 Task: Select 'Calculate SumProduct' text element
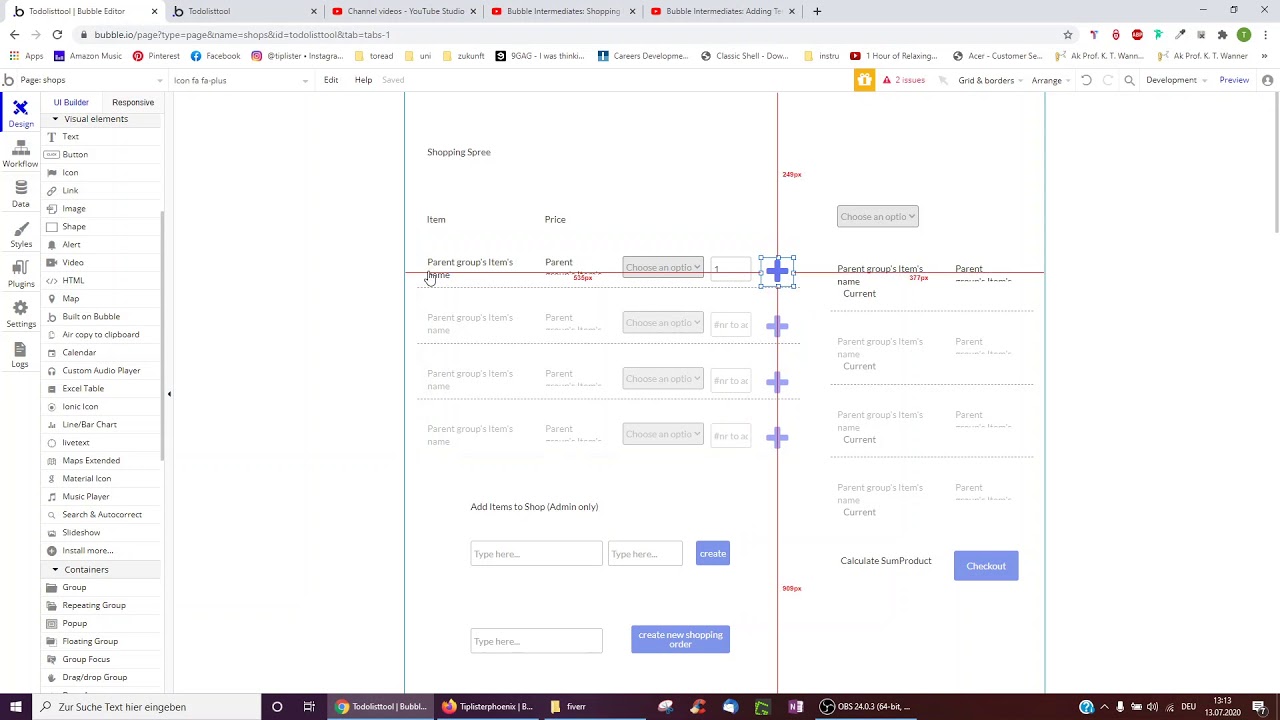[x=886, y=561]
